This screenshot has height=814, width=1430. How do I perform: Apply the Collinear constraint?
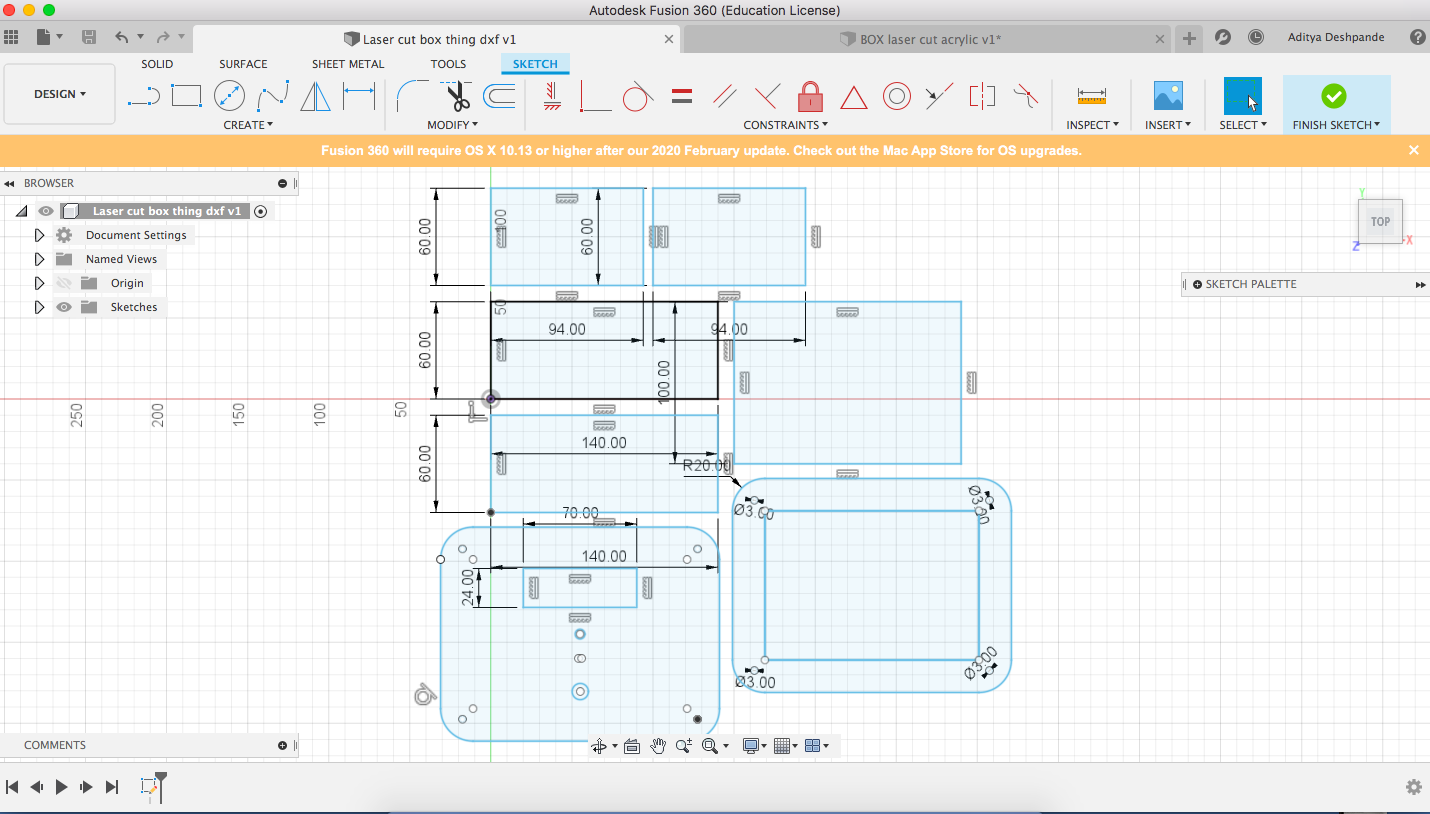(939, 96)
